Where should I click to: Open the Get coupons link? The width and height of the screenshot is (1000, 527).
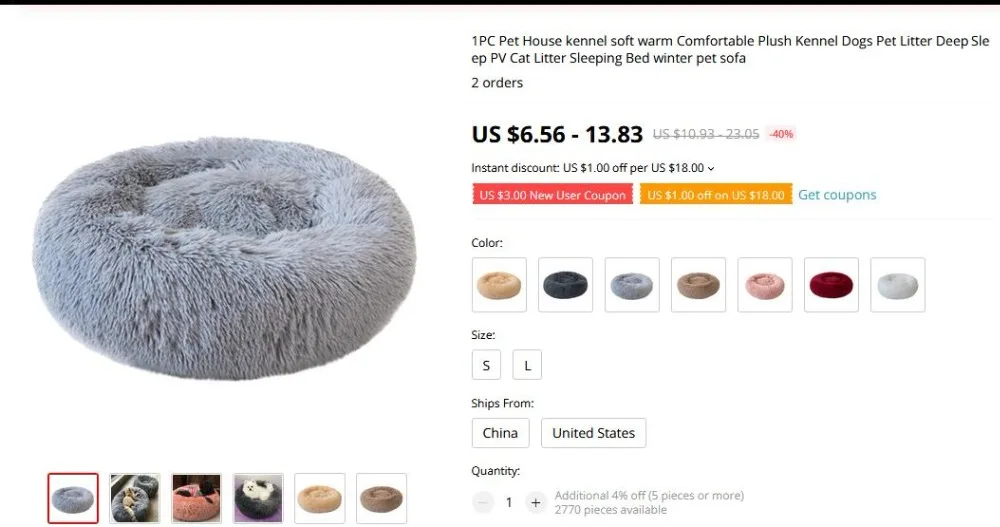[x=837, y=195]
